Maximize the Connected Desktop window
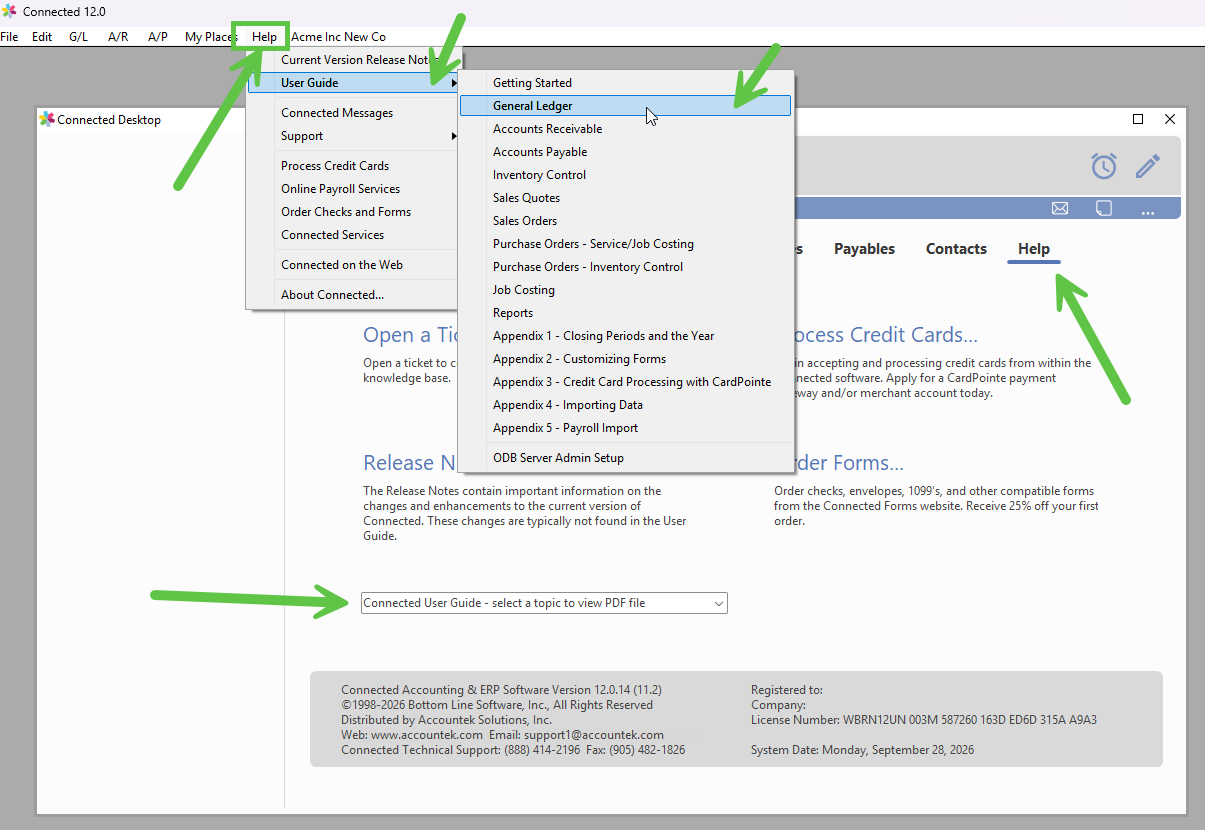 click(1138, 119)
